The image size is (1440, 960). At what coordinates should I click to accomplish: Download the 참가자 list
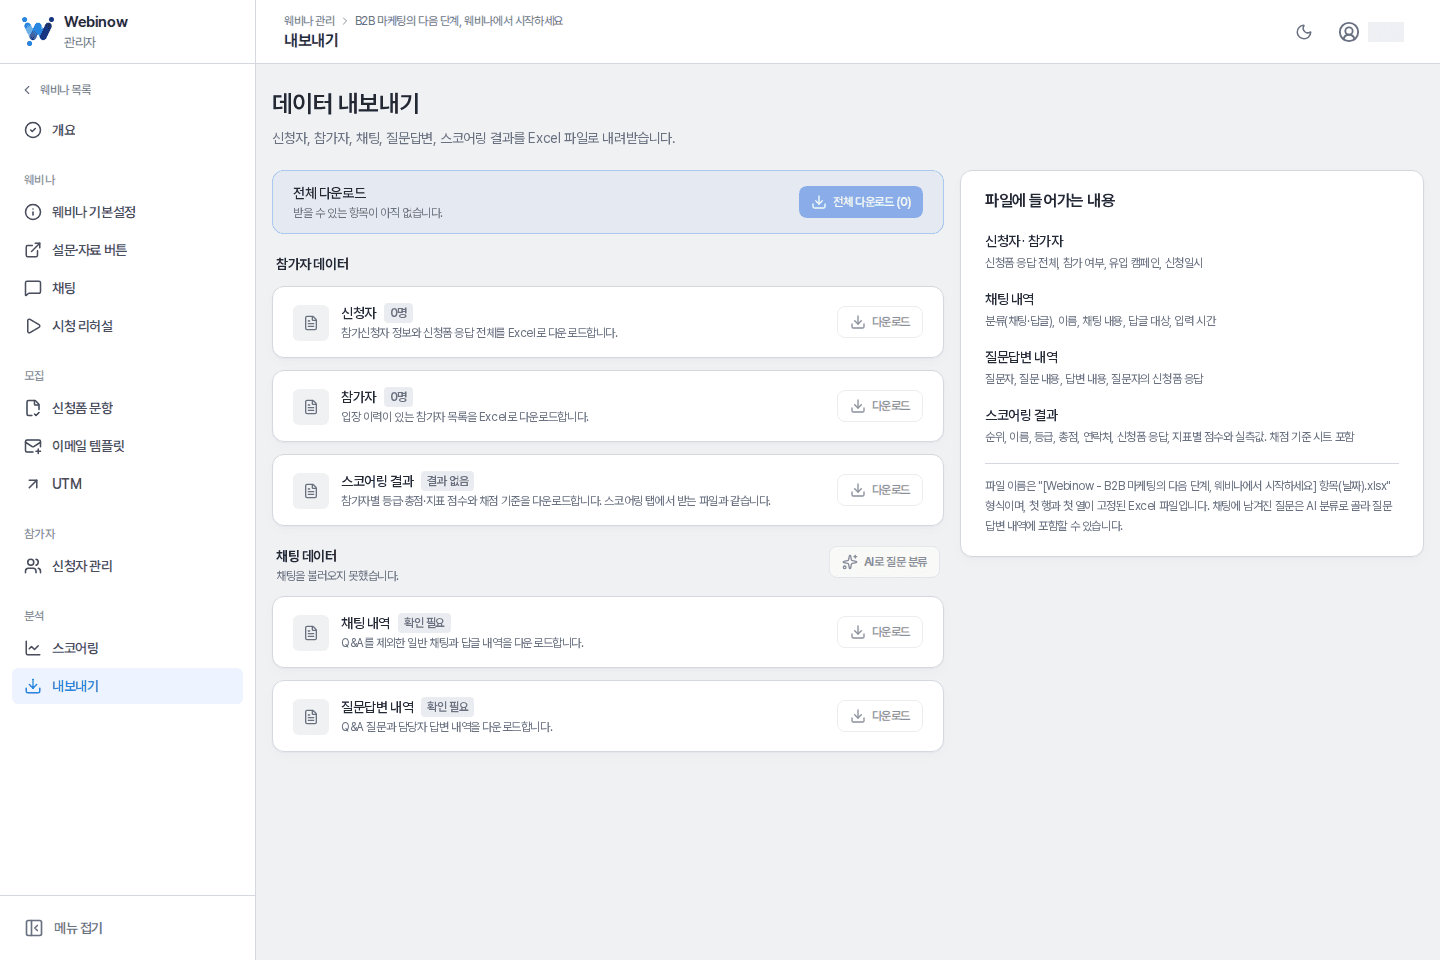click(x=880, y=406)
